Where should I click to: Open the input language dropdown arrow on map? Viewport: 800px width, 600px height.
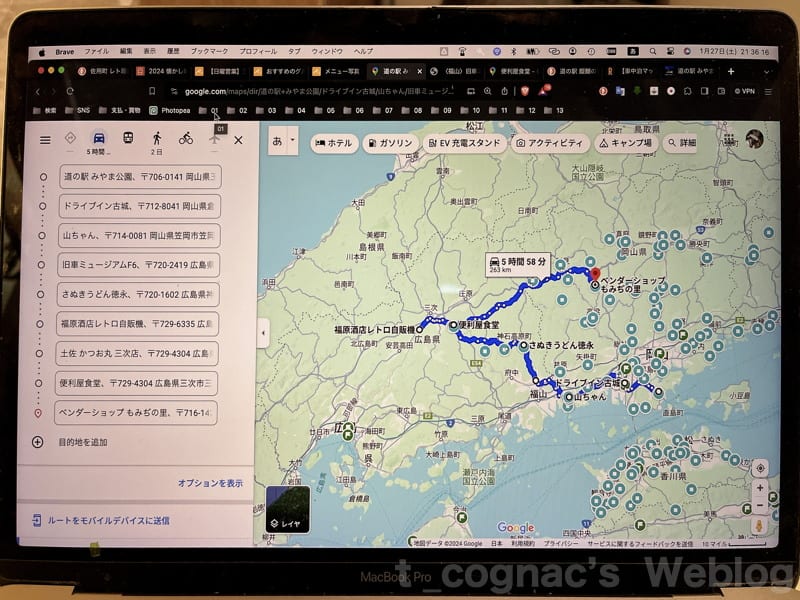tap(293, 139)
